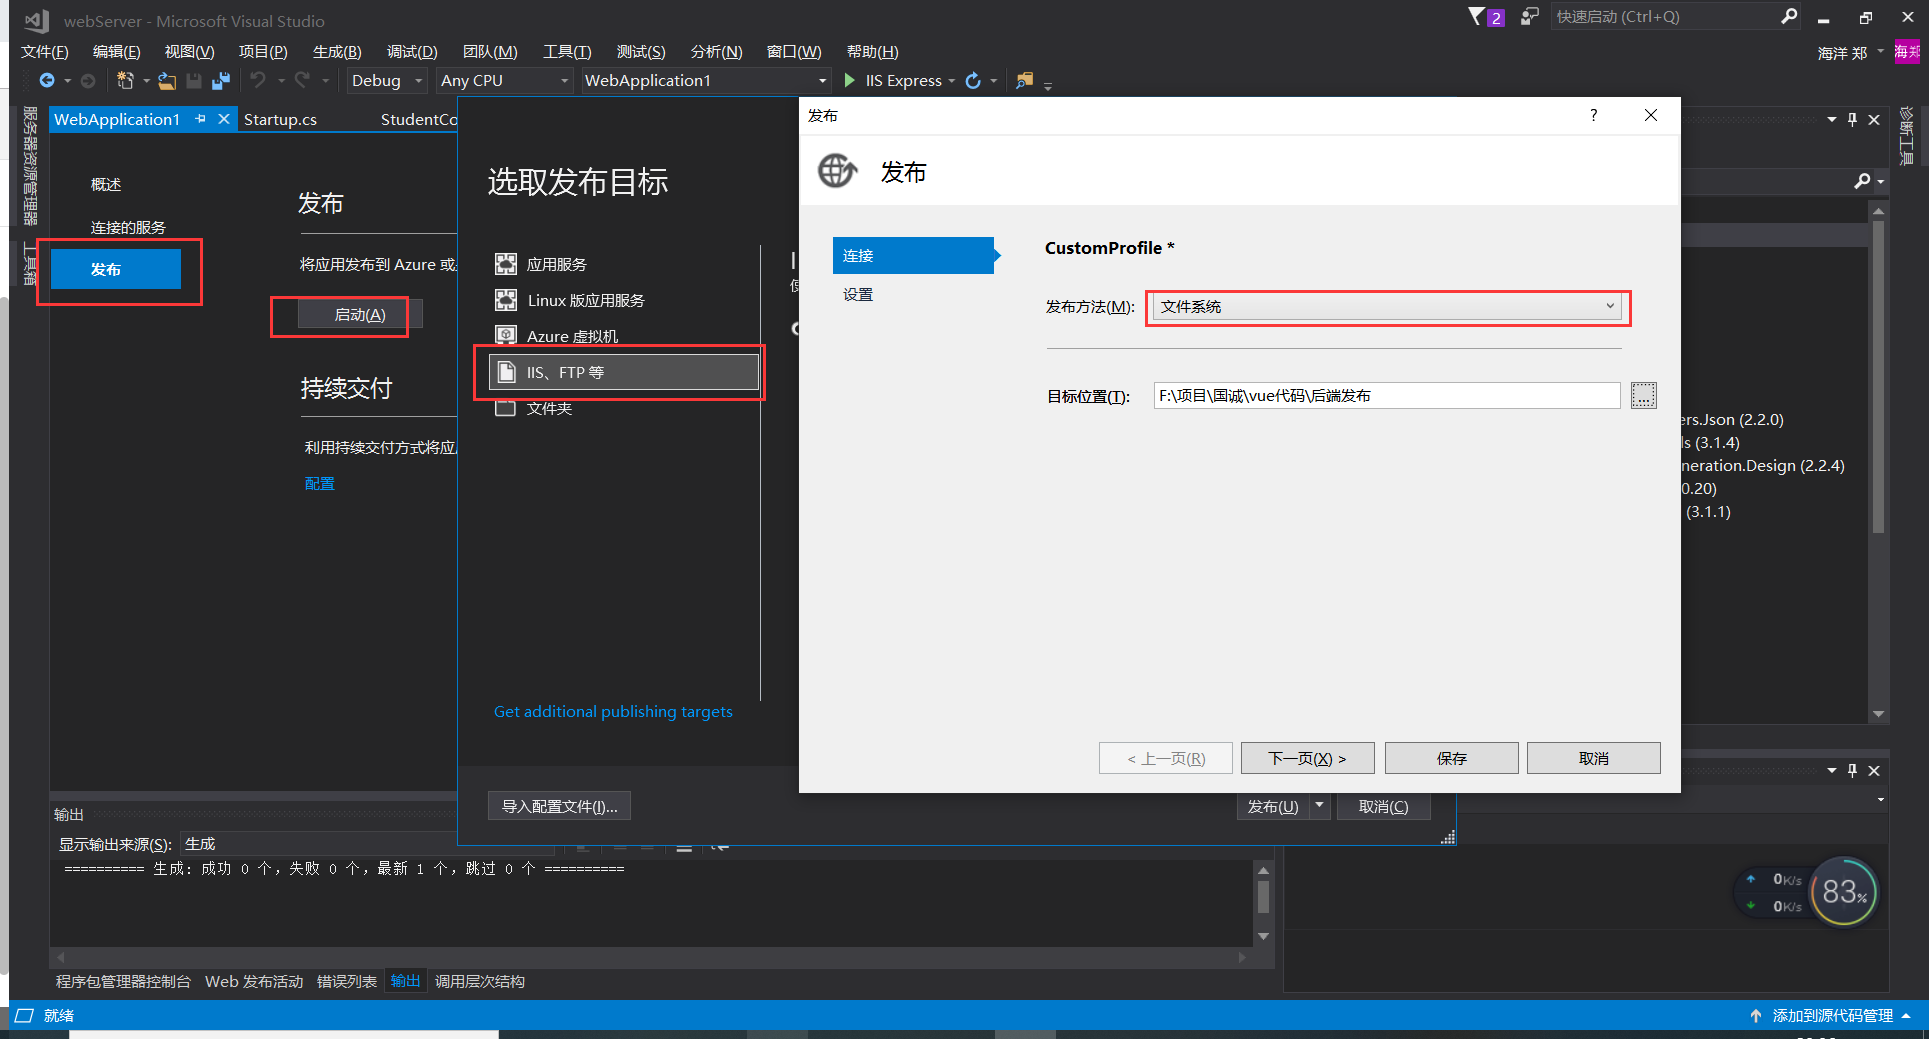Open the WebApplication1 startup project dropdown
Image resolution: width=1929 pixels, height=1039 pixels.
coord(706,81)
